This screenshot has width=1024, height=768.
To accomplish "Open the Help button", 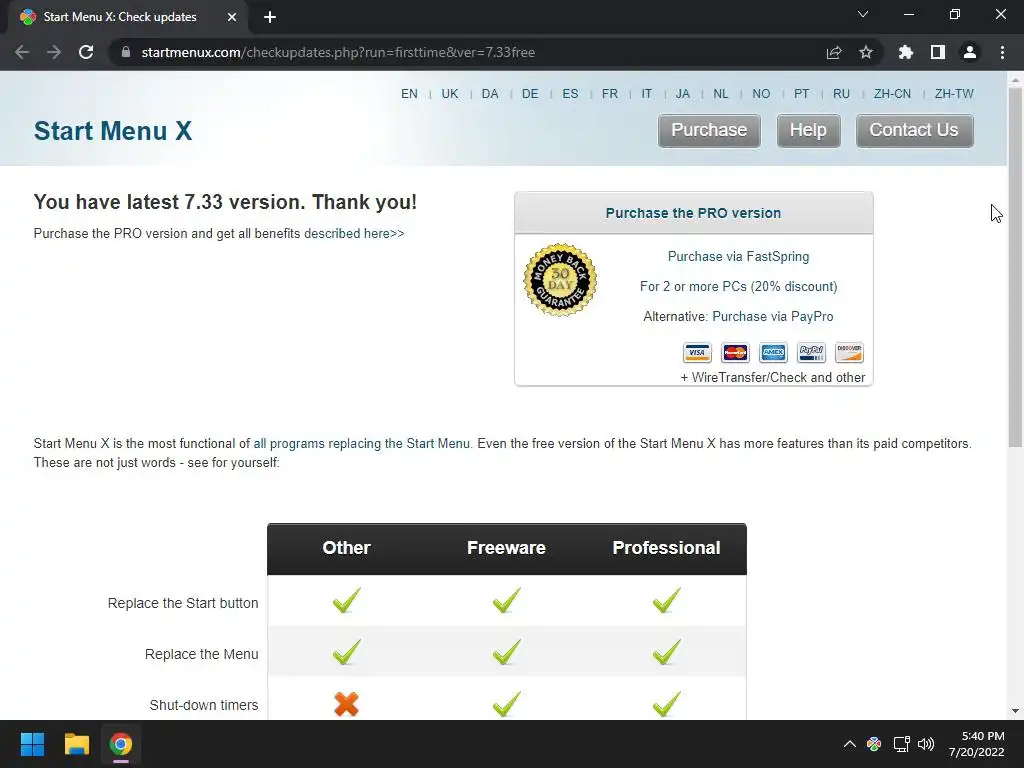I will click(x=808, y=131).
